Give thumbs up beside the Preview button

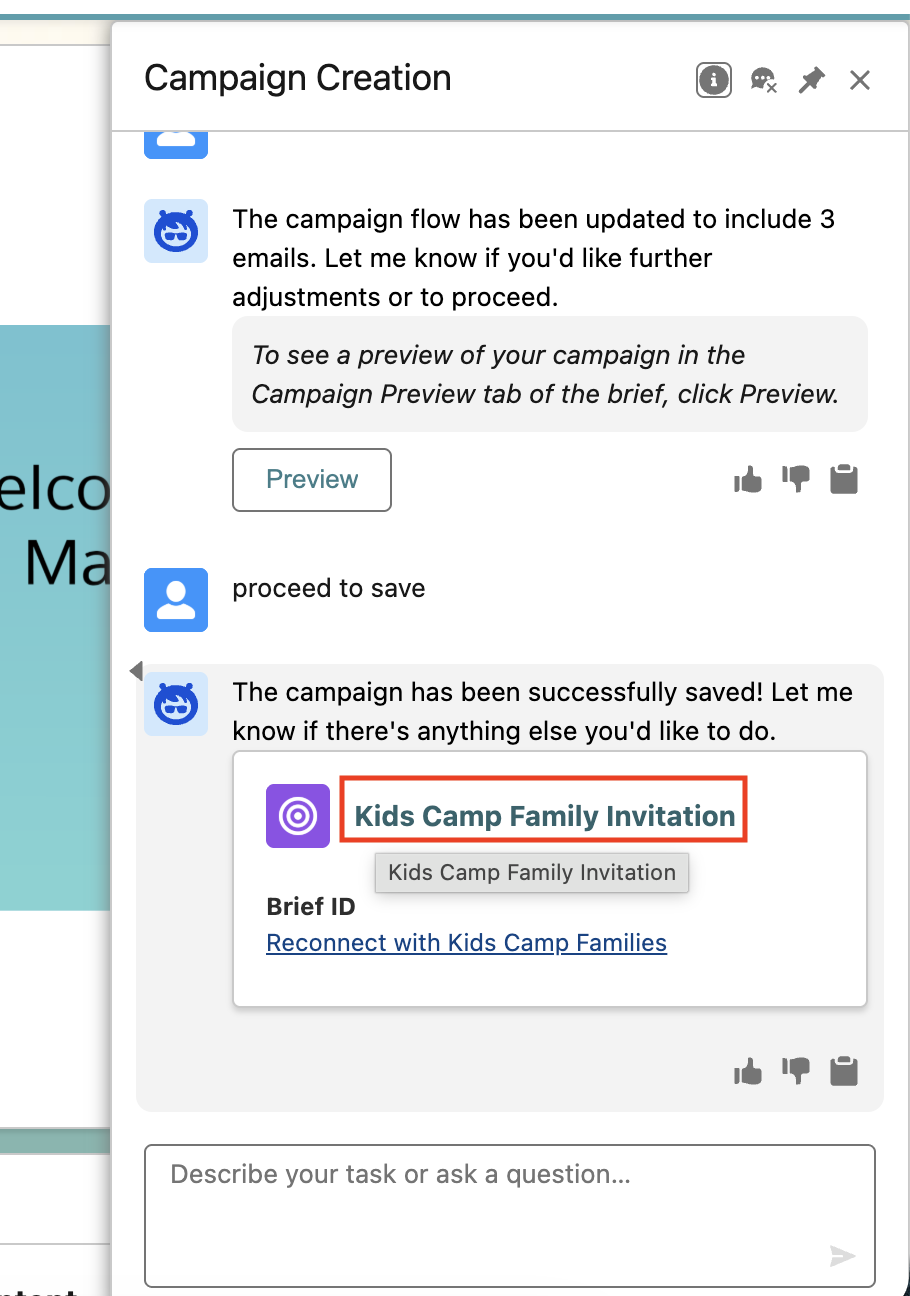point(748,481)
